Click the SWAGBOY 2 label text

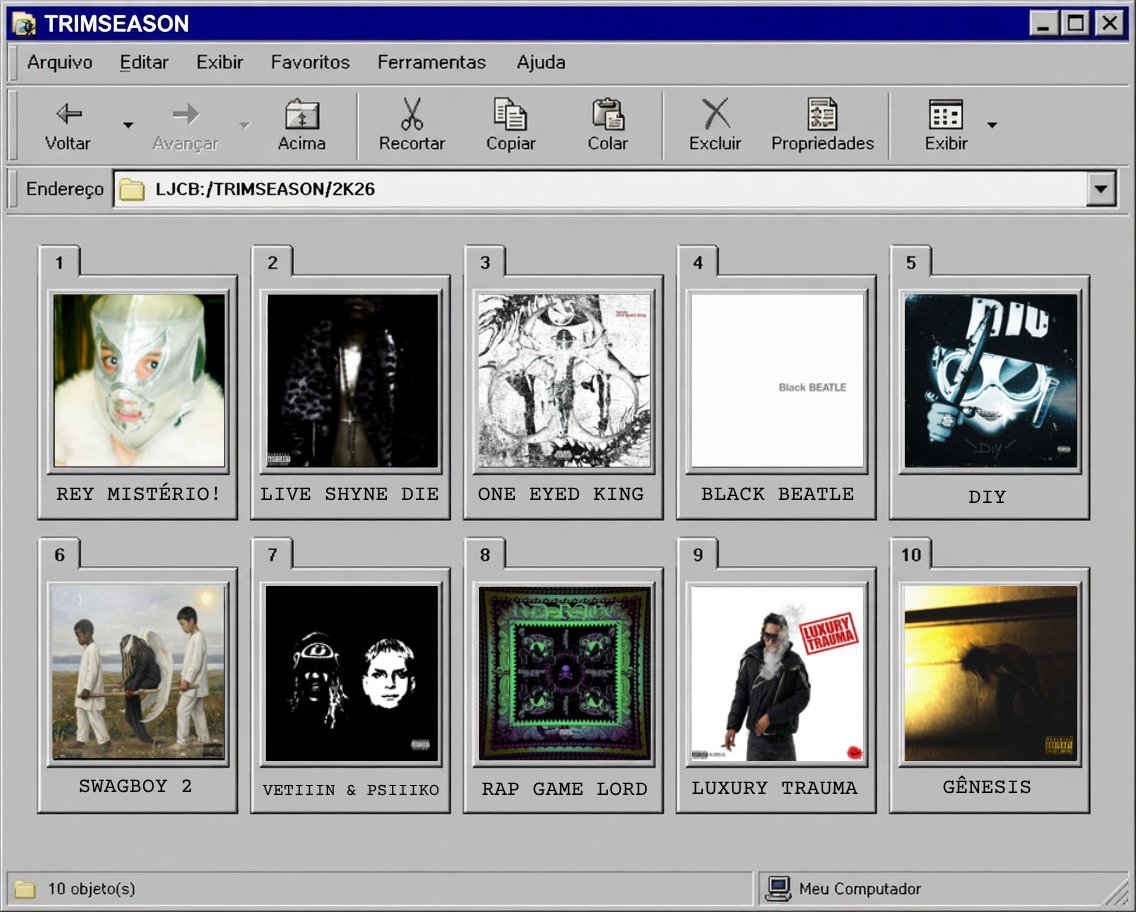[x=135, y=786]
